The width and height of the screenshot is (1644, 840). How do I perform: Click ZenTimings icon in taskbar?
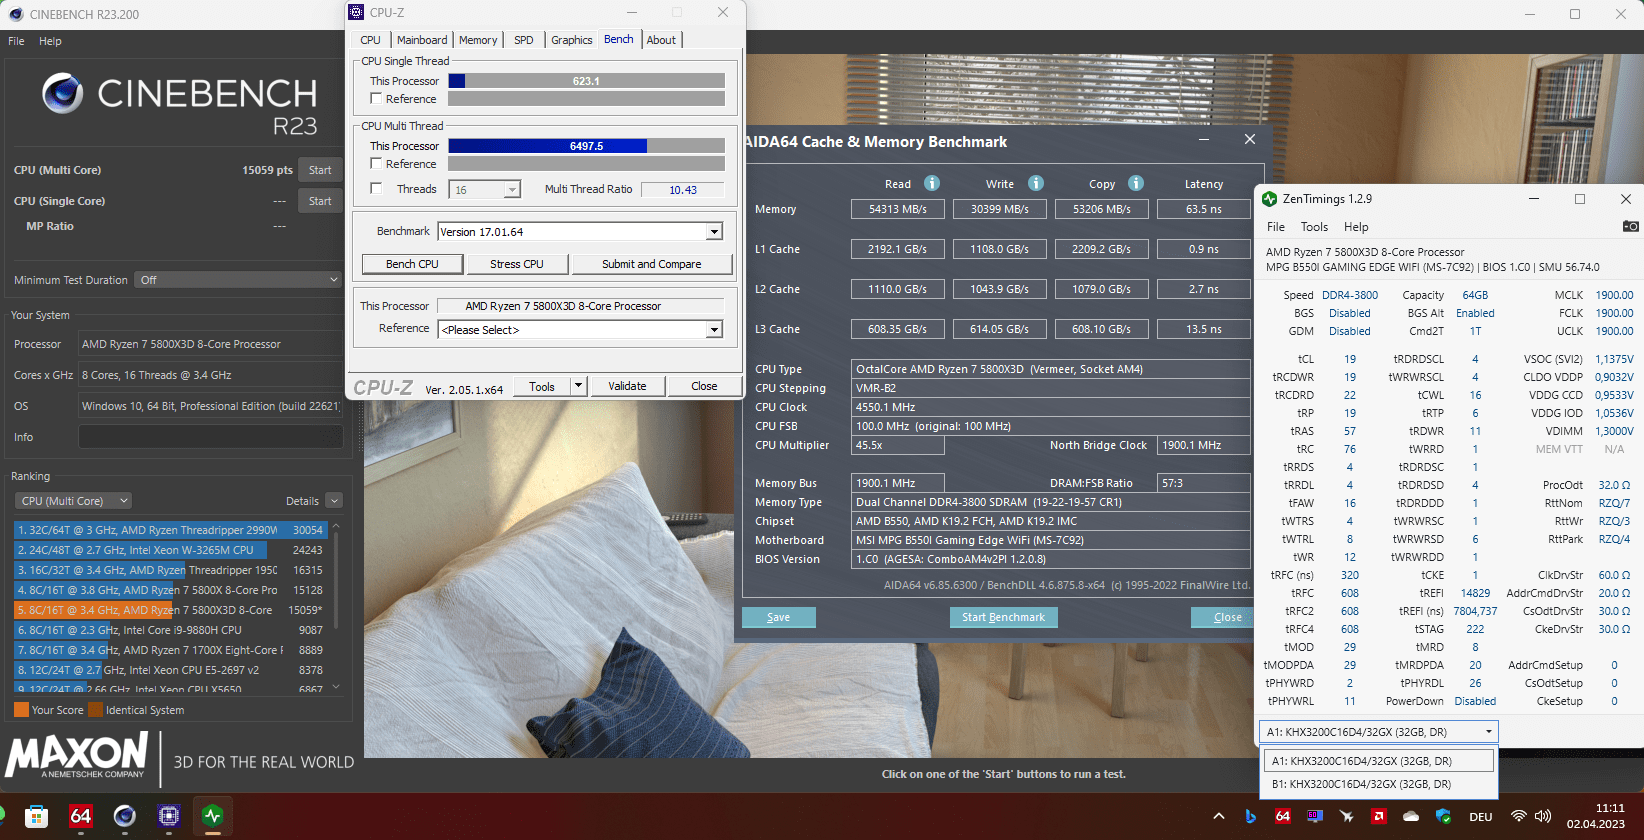tap(212, 816)
